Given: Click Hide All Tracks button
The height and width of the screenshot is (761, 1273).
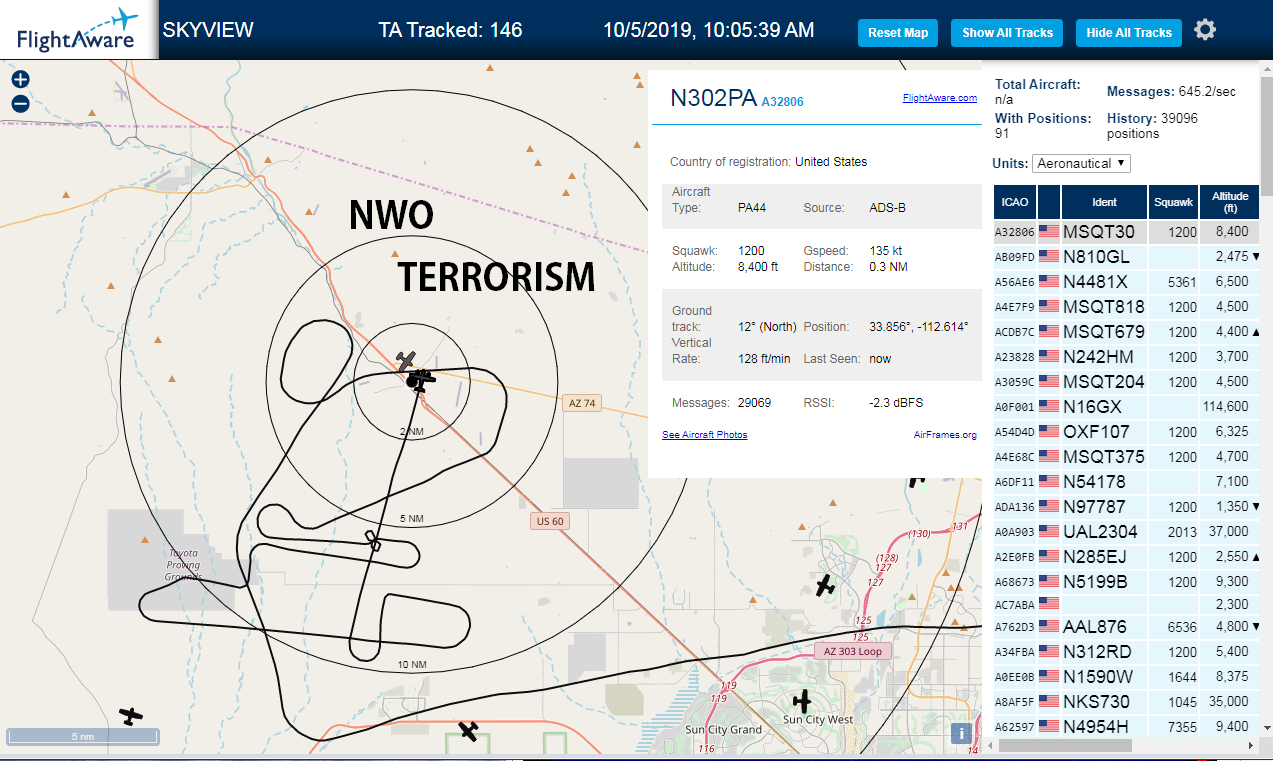Looking at the screenshot, I should pos(1129,33).
